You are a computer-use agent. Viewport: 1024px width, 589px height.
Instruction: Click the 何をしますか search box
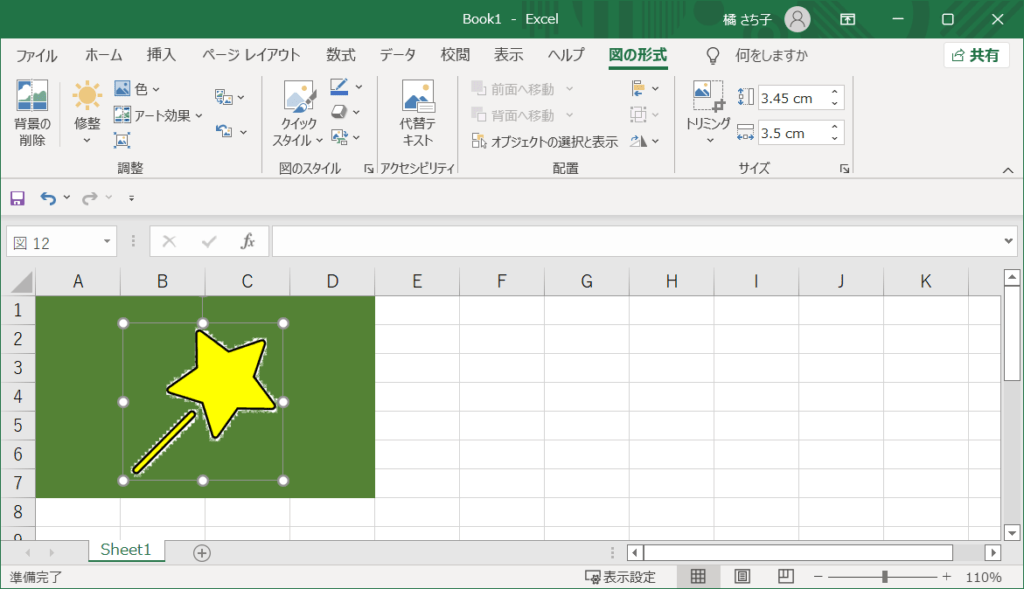[x=771, y=56]
